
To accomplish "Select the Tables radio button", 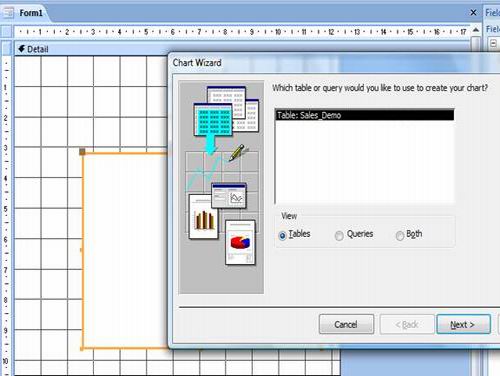I will (x=282, y=235).
